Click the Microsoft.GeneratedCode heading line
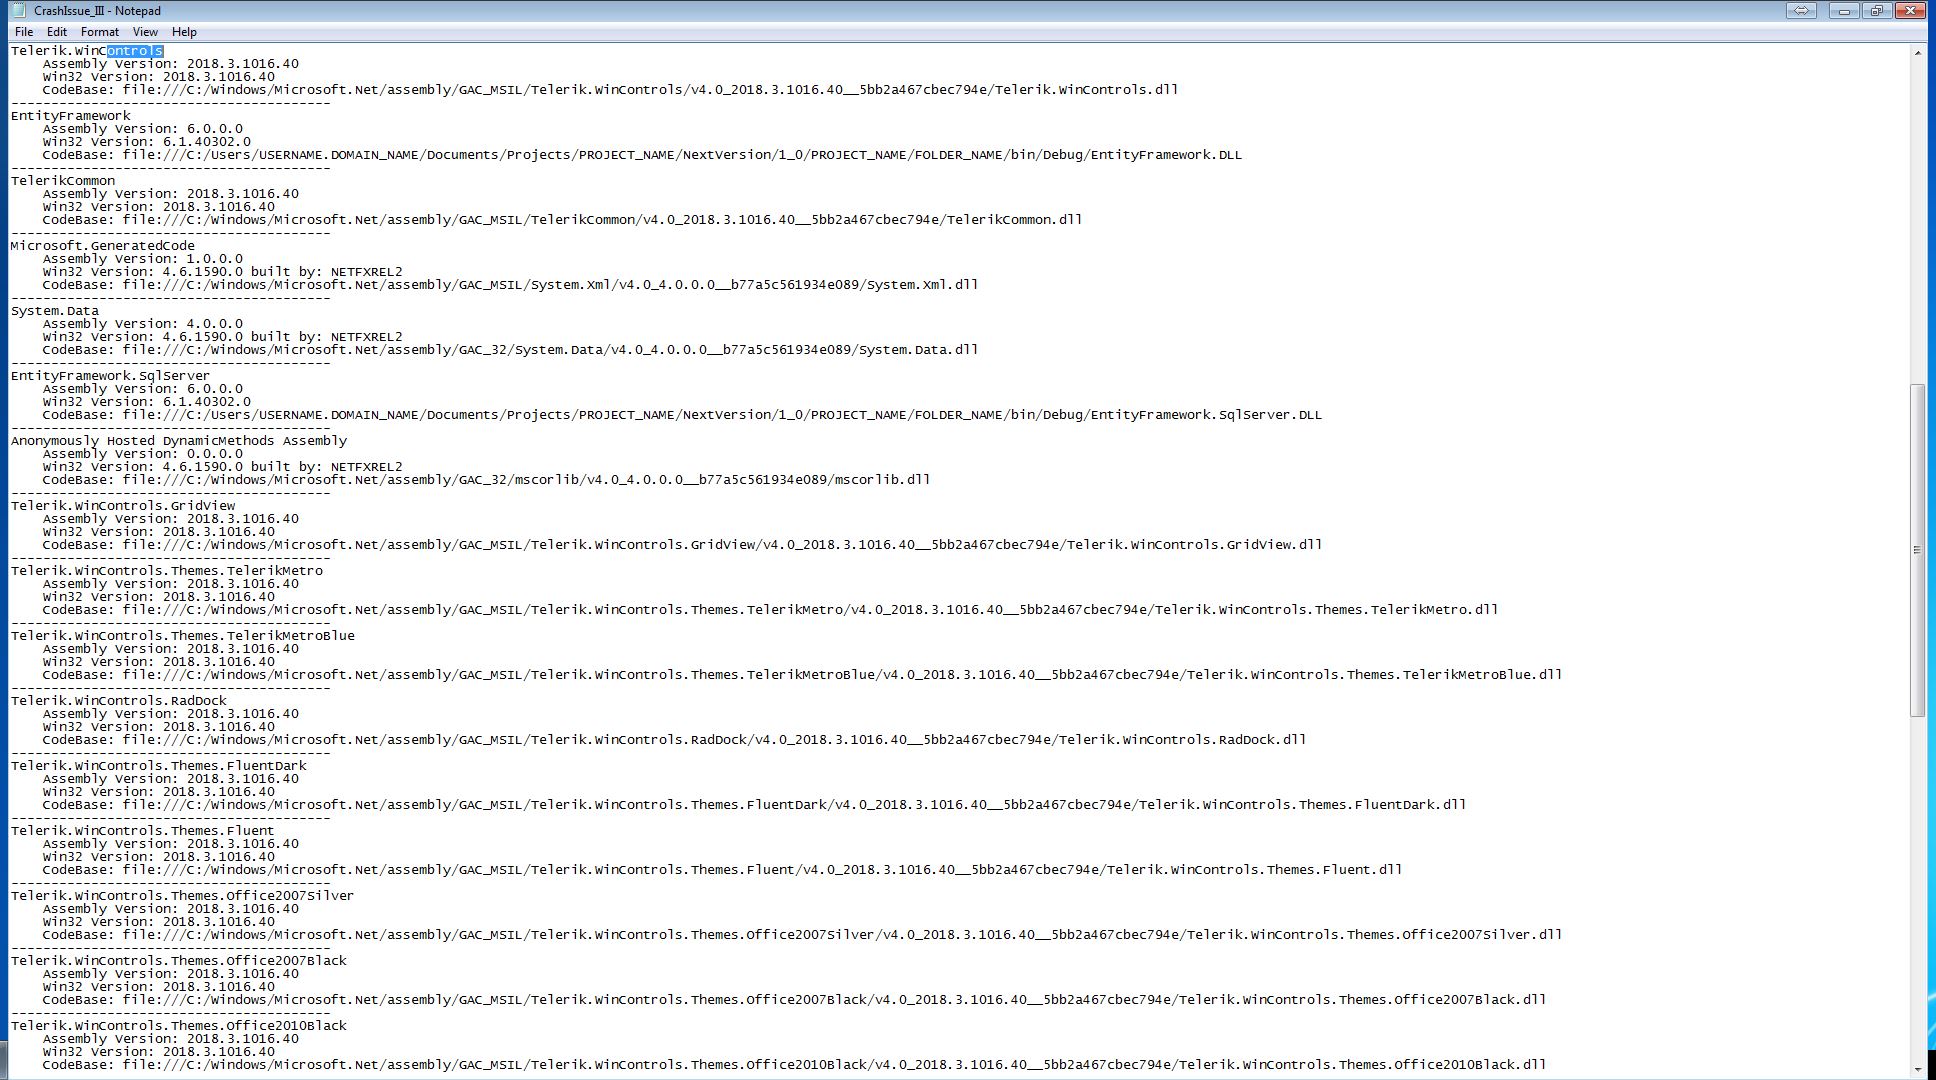The image size is (1936, 1080). (103, 246)
